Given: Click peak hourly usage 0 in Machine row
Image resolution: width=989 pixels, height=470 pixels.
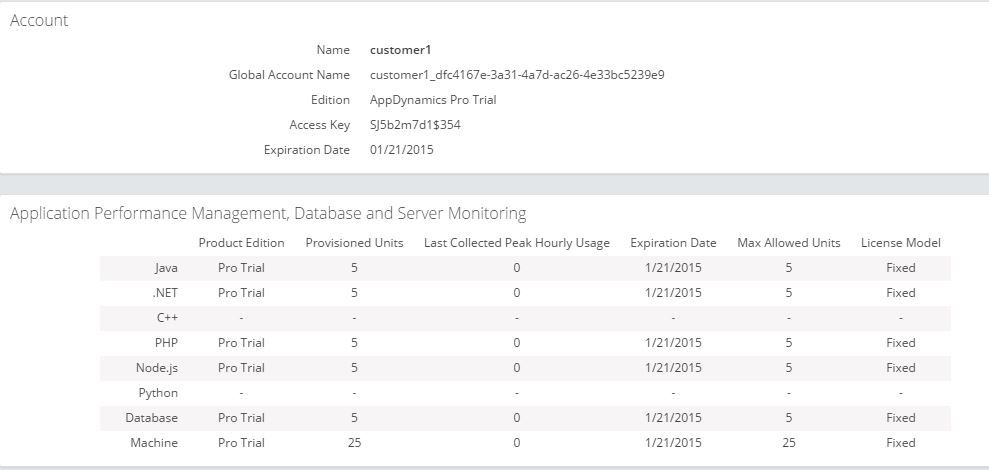Looking at the screenshot, I should pyautogui.click(x=517, y=443).
